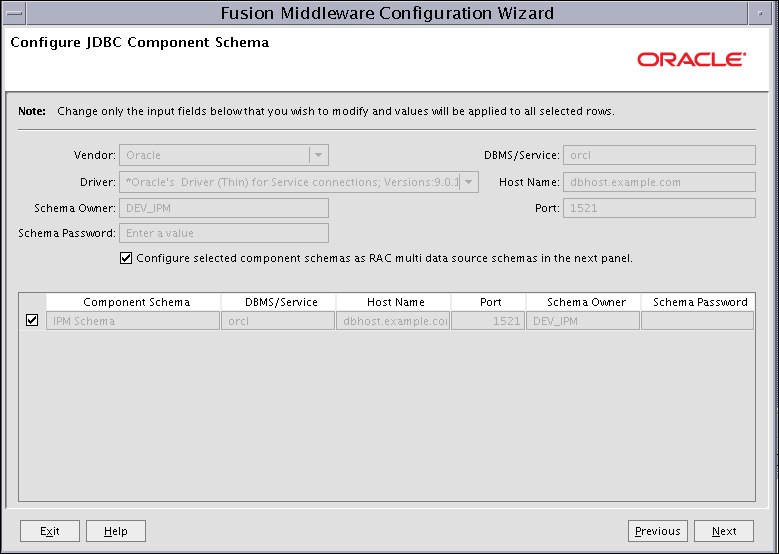Click the DEV_IPM table cell
This screenshot has width=779, height=554.
[583, 321]
